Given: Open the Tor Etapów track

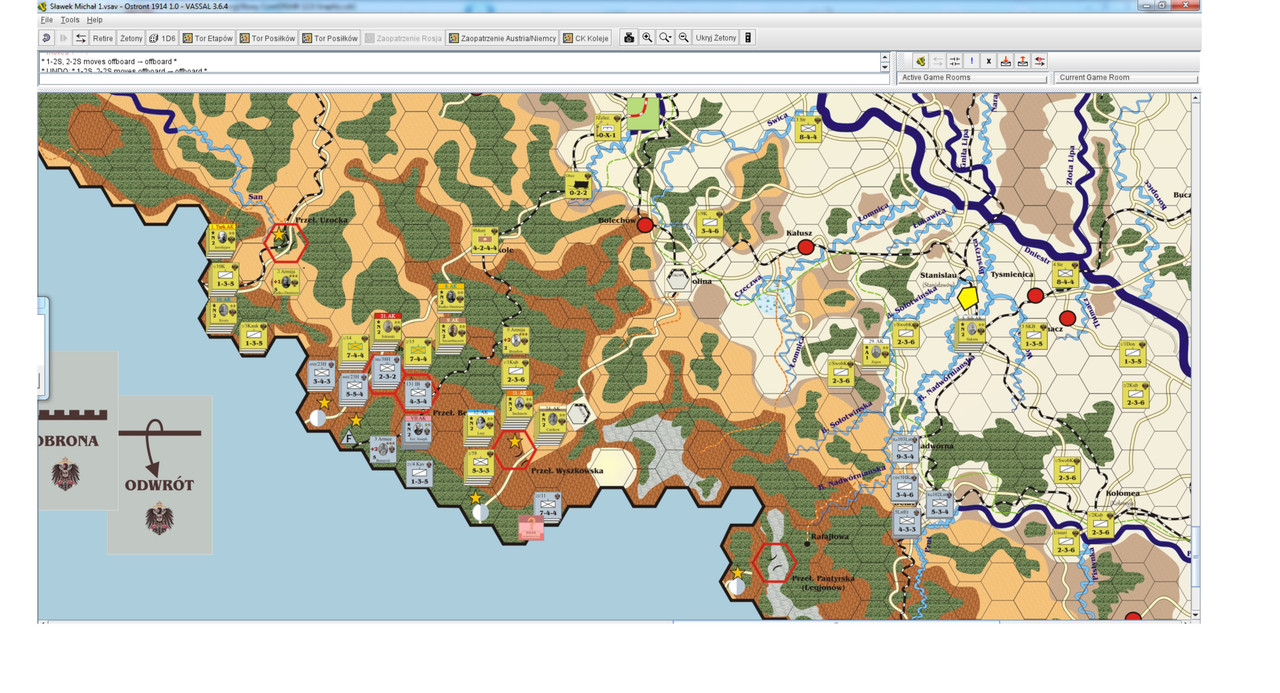Looking at the screenshot, I should 207,38.
